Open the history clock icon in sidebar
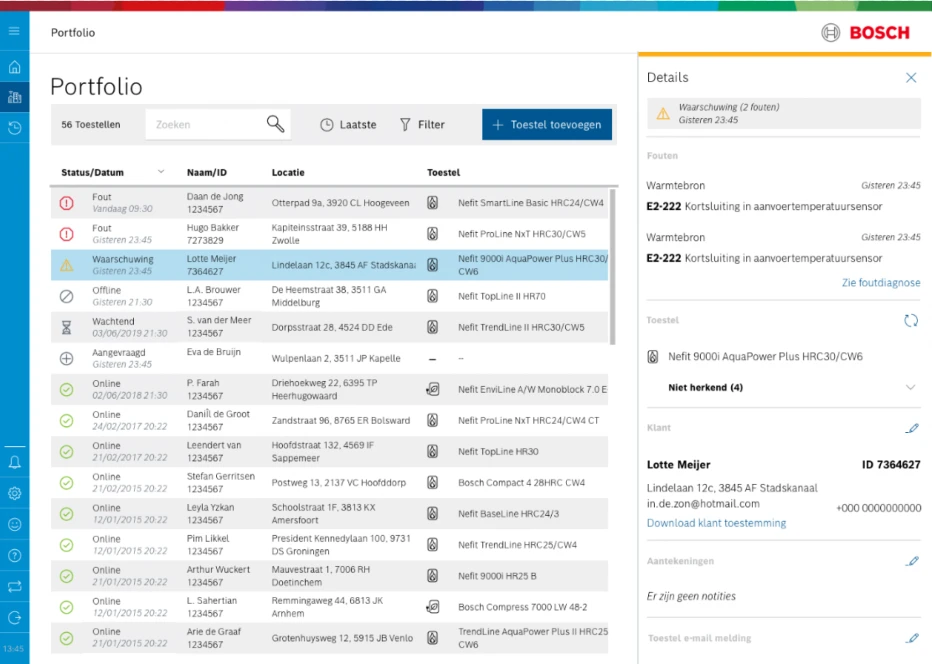This screenshot has height=664, width=932. 14,128
